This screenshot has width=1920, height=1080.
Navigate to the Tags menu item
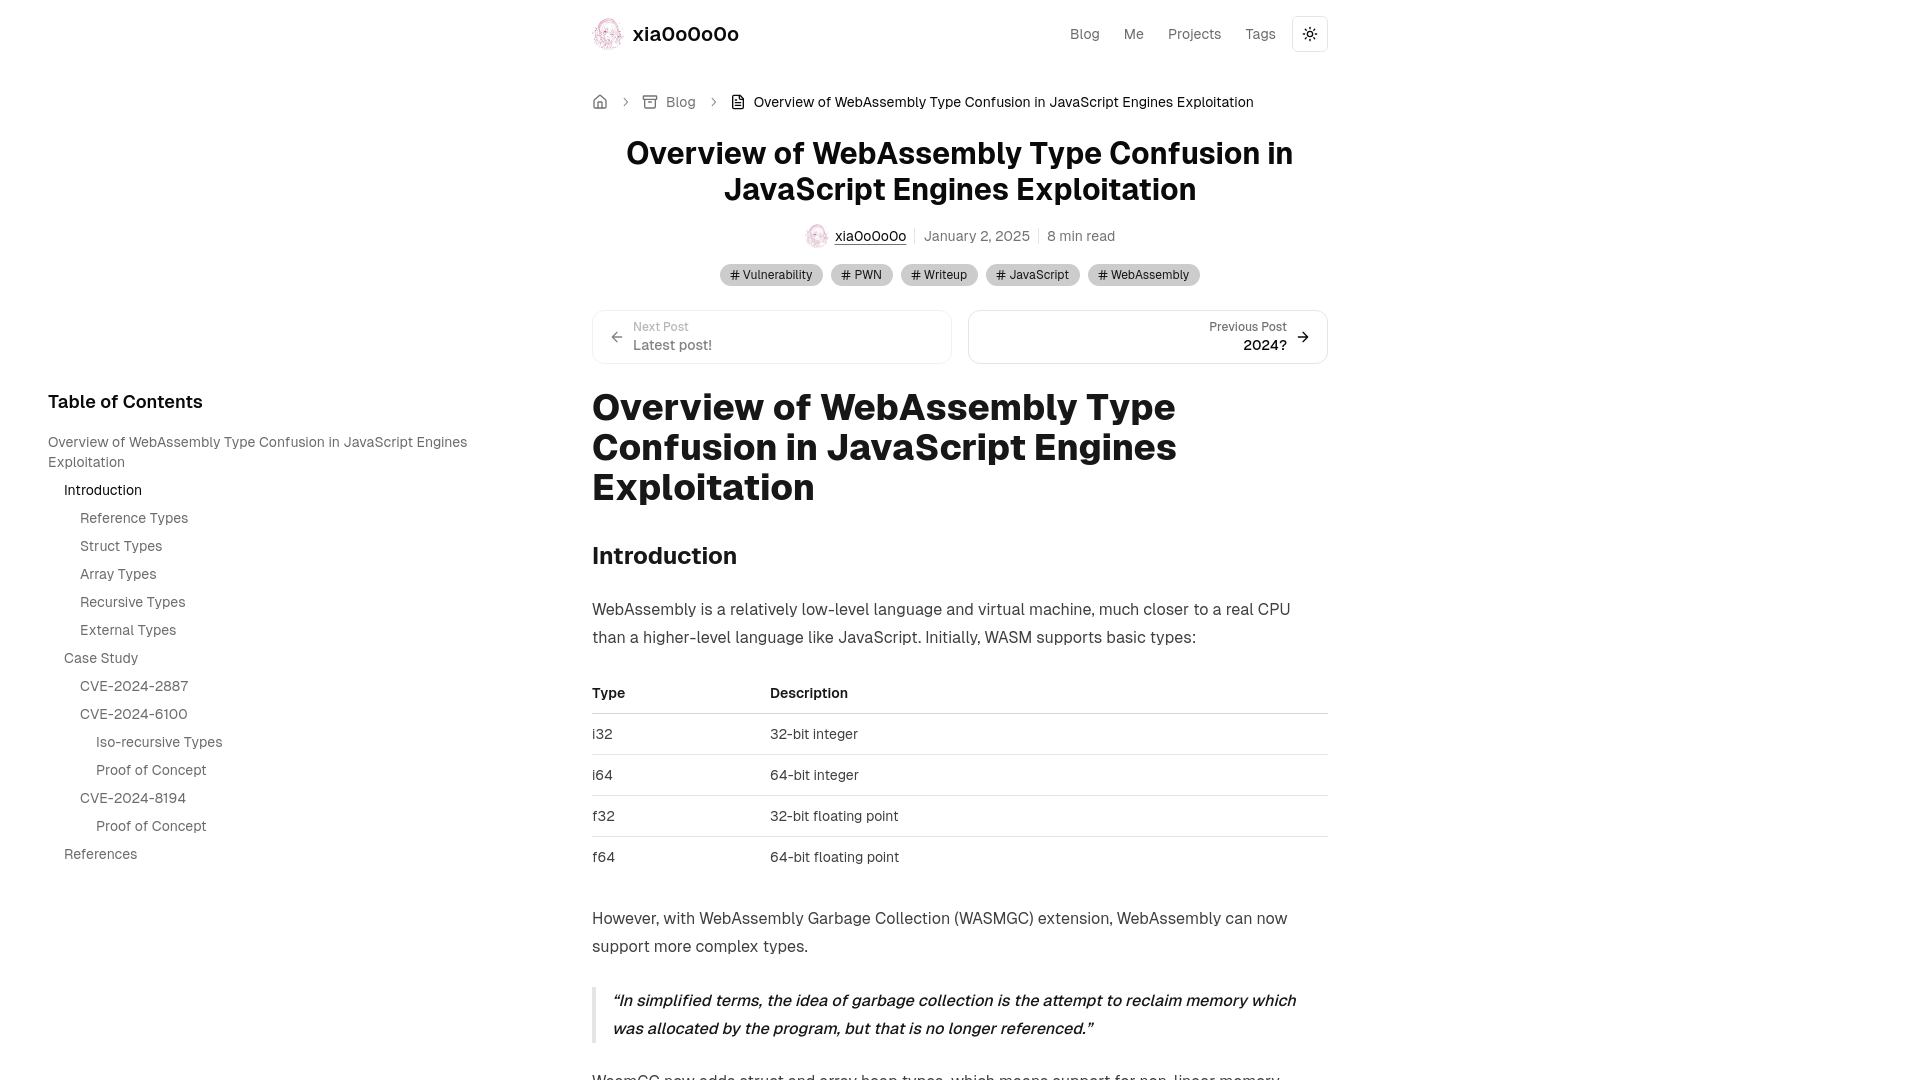coord(1261,33)
